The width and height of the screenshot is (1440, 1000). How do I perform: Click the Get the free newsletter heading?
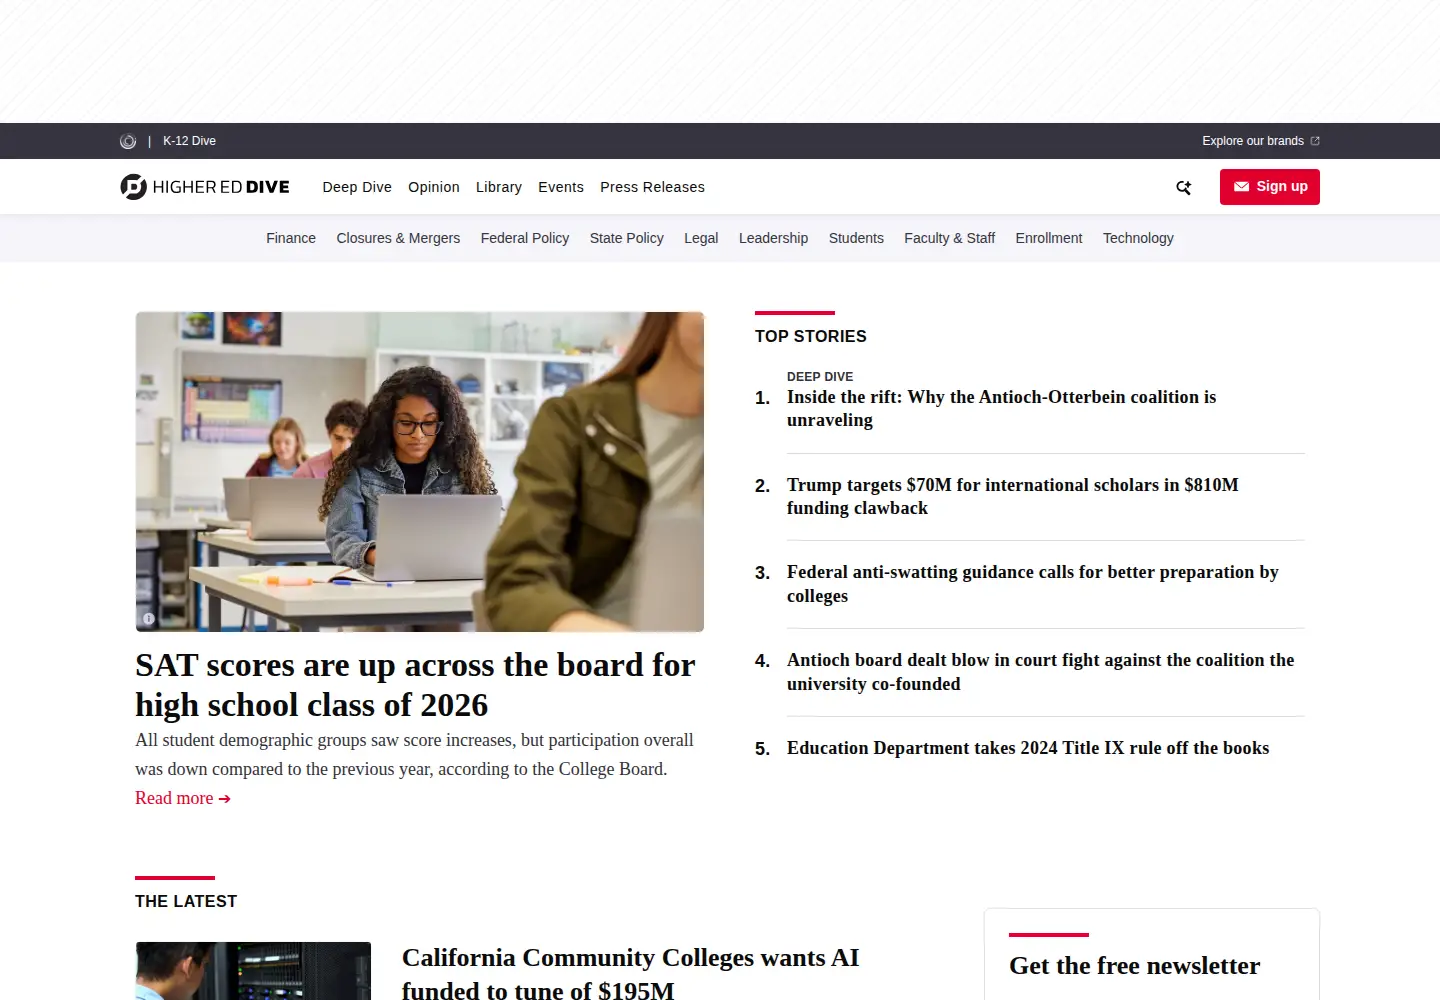point(1134,966)
